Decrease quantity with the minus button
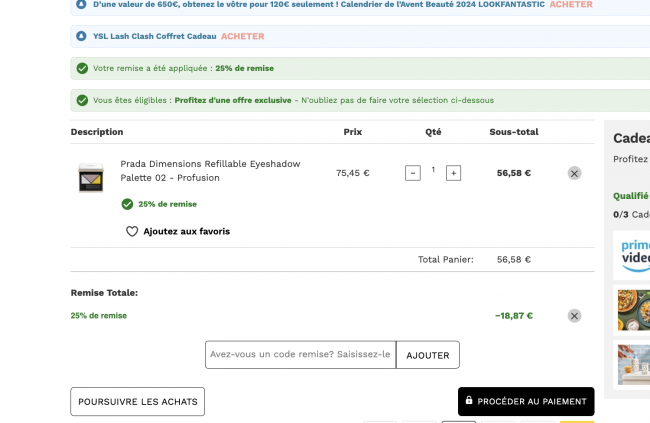The width and height of the screenshot is (650, 423). point(412,173)
